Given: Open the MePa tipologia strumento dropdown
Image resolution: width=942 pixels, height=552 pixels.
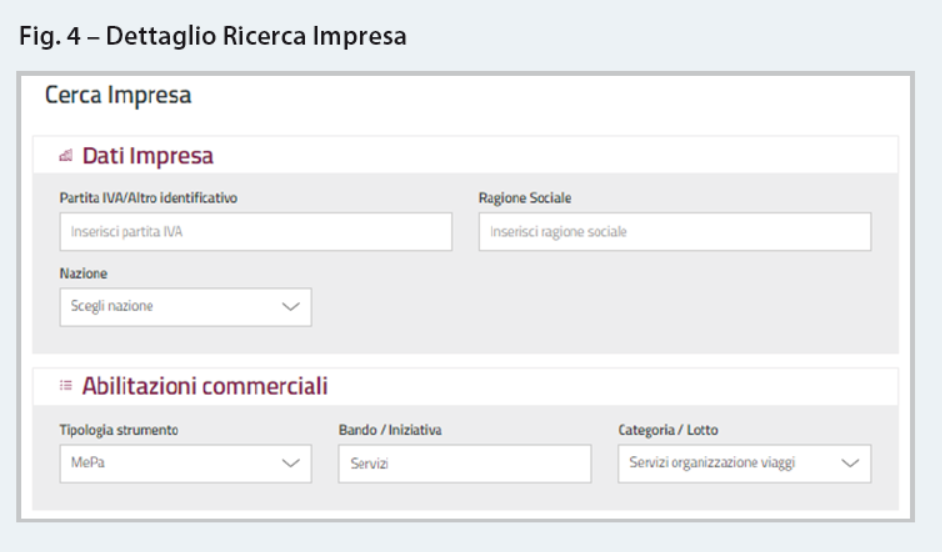Looking at the screenshot, I should (x=186, y=464).
